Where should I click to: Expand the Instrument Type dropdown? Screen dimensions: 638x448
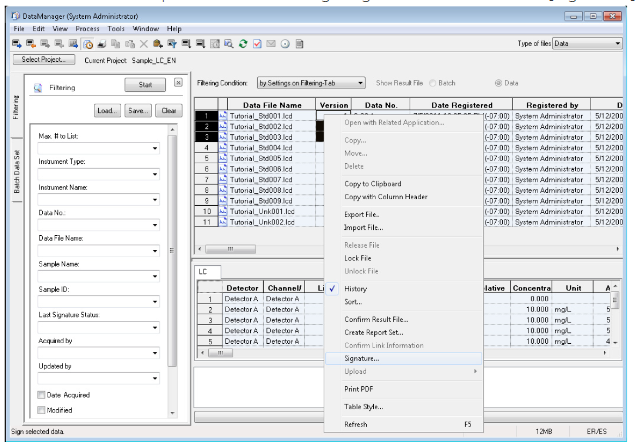155,174
